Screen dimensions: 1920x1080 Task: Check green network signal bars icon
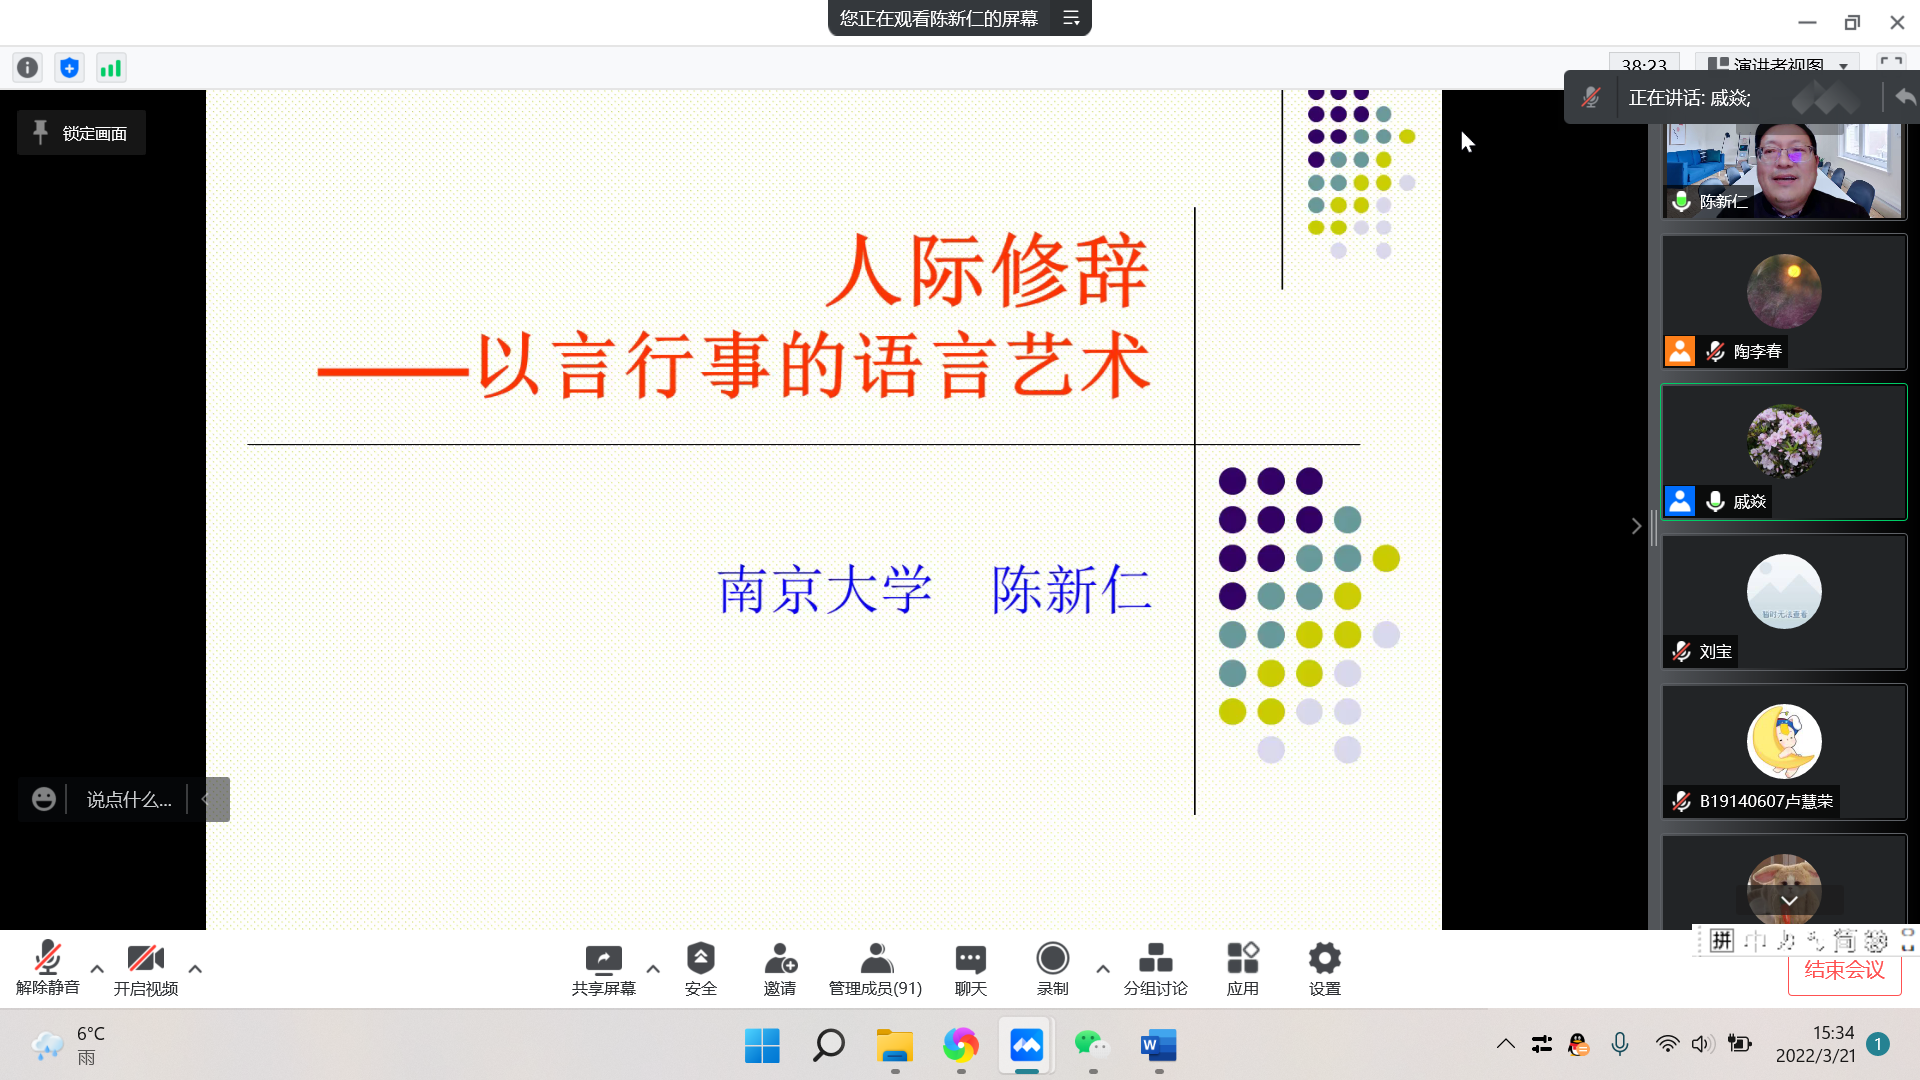pyautogui.click(x=110, y=68)
